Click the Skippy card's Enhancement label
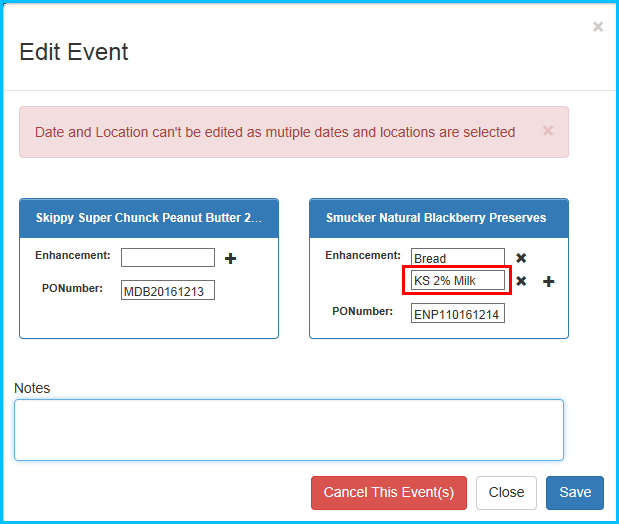619x524 pixels. [x=73, y=255]
